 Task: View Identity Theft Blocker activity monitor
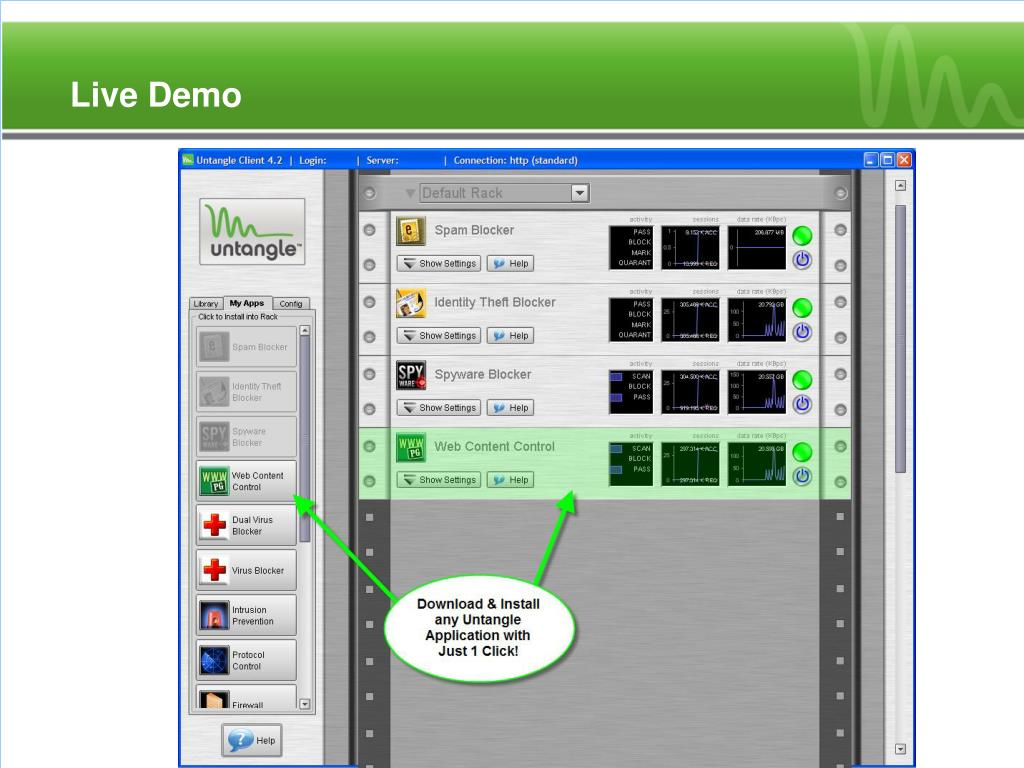pyautogui.click(x=631, y=319)
